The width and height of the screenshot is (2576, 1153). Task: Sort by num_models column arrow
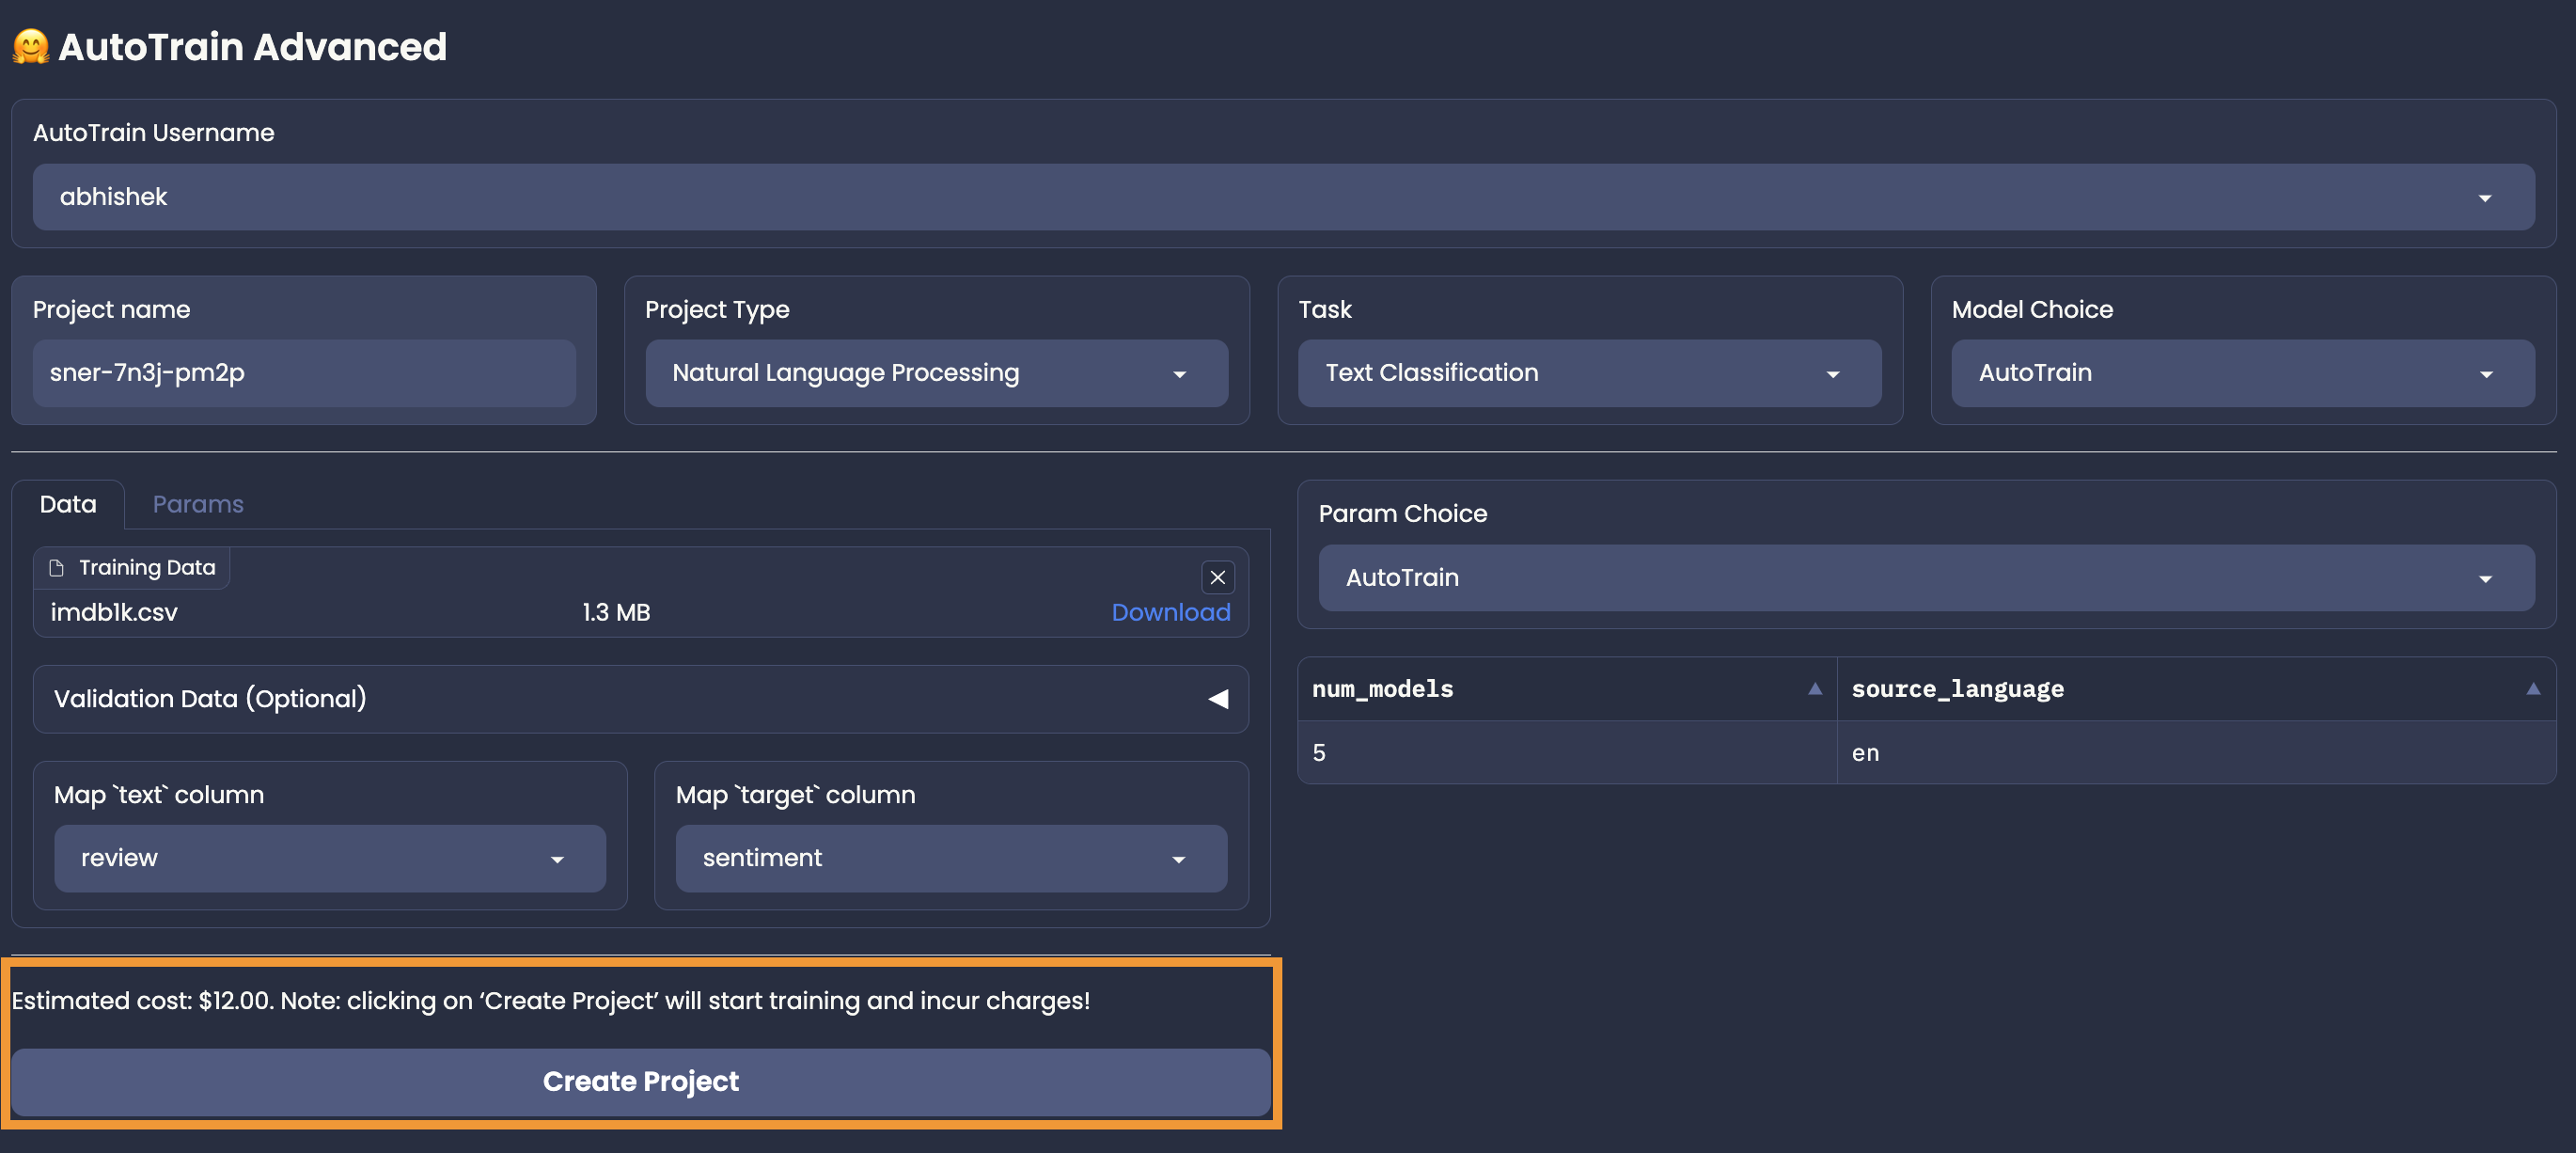[x=1814, y=689]
